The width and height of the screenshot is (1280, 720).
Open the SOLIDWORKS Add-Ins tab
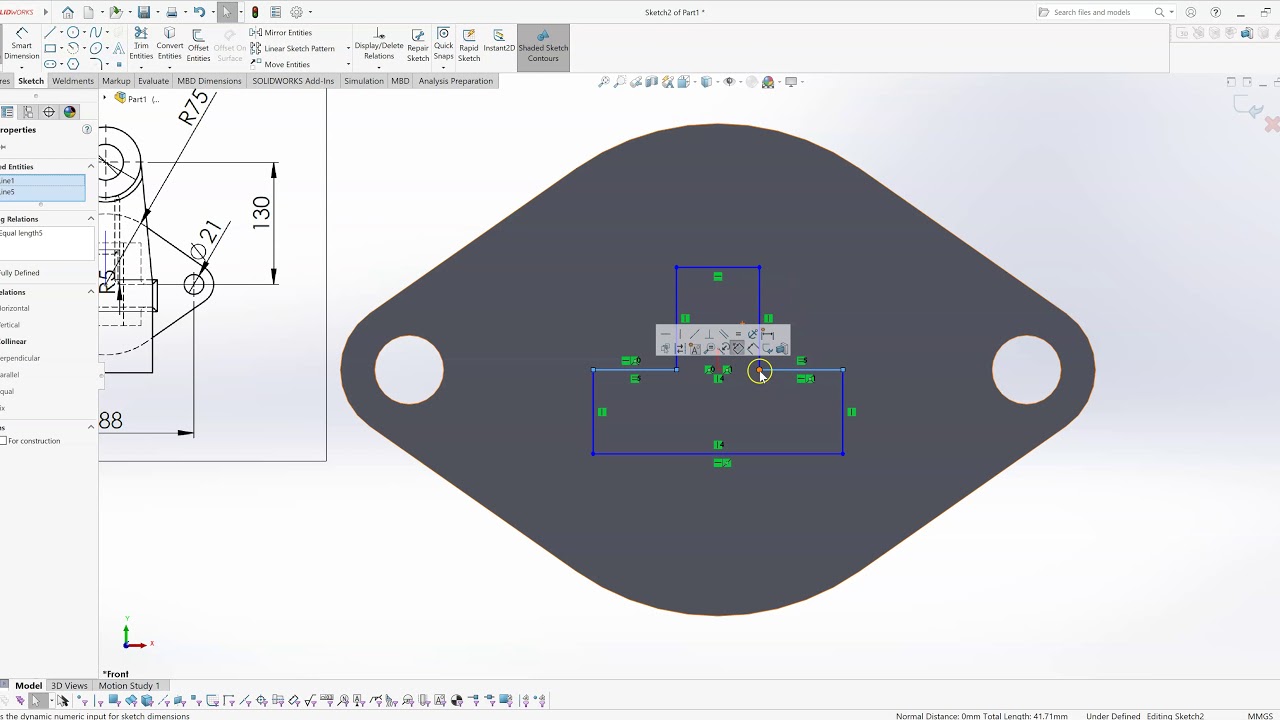point(293,81)
